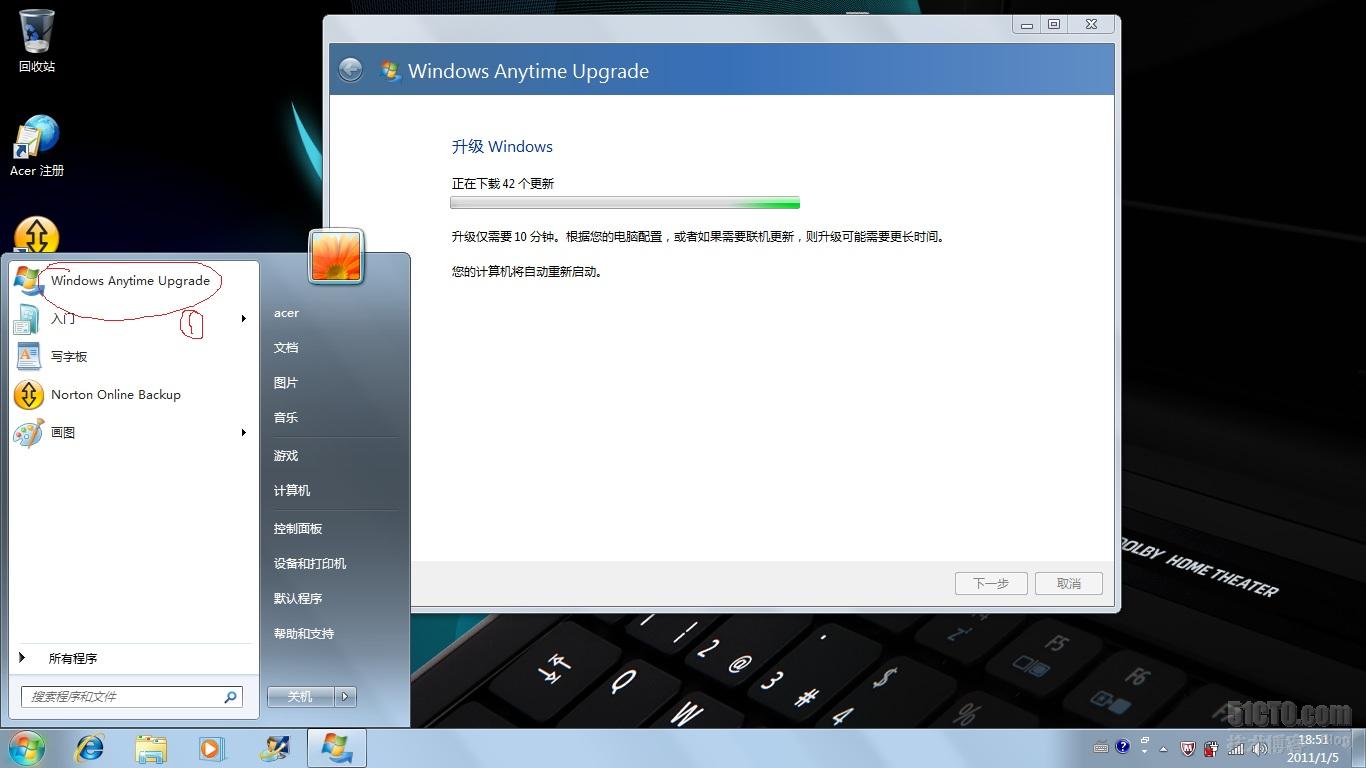Open 游戏 in Start menu
This screenshot has width=1366, height=768.
286,456
